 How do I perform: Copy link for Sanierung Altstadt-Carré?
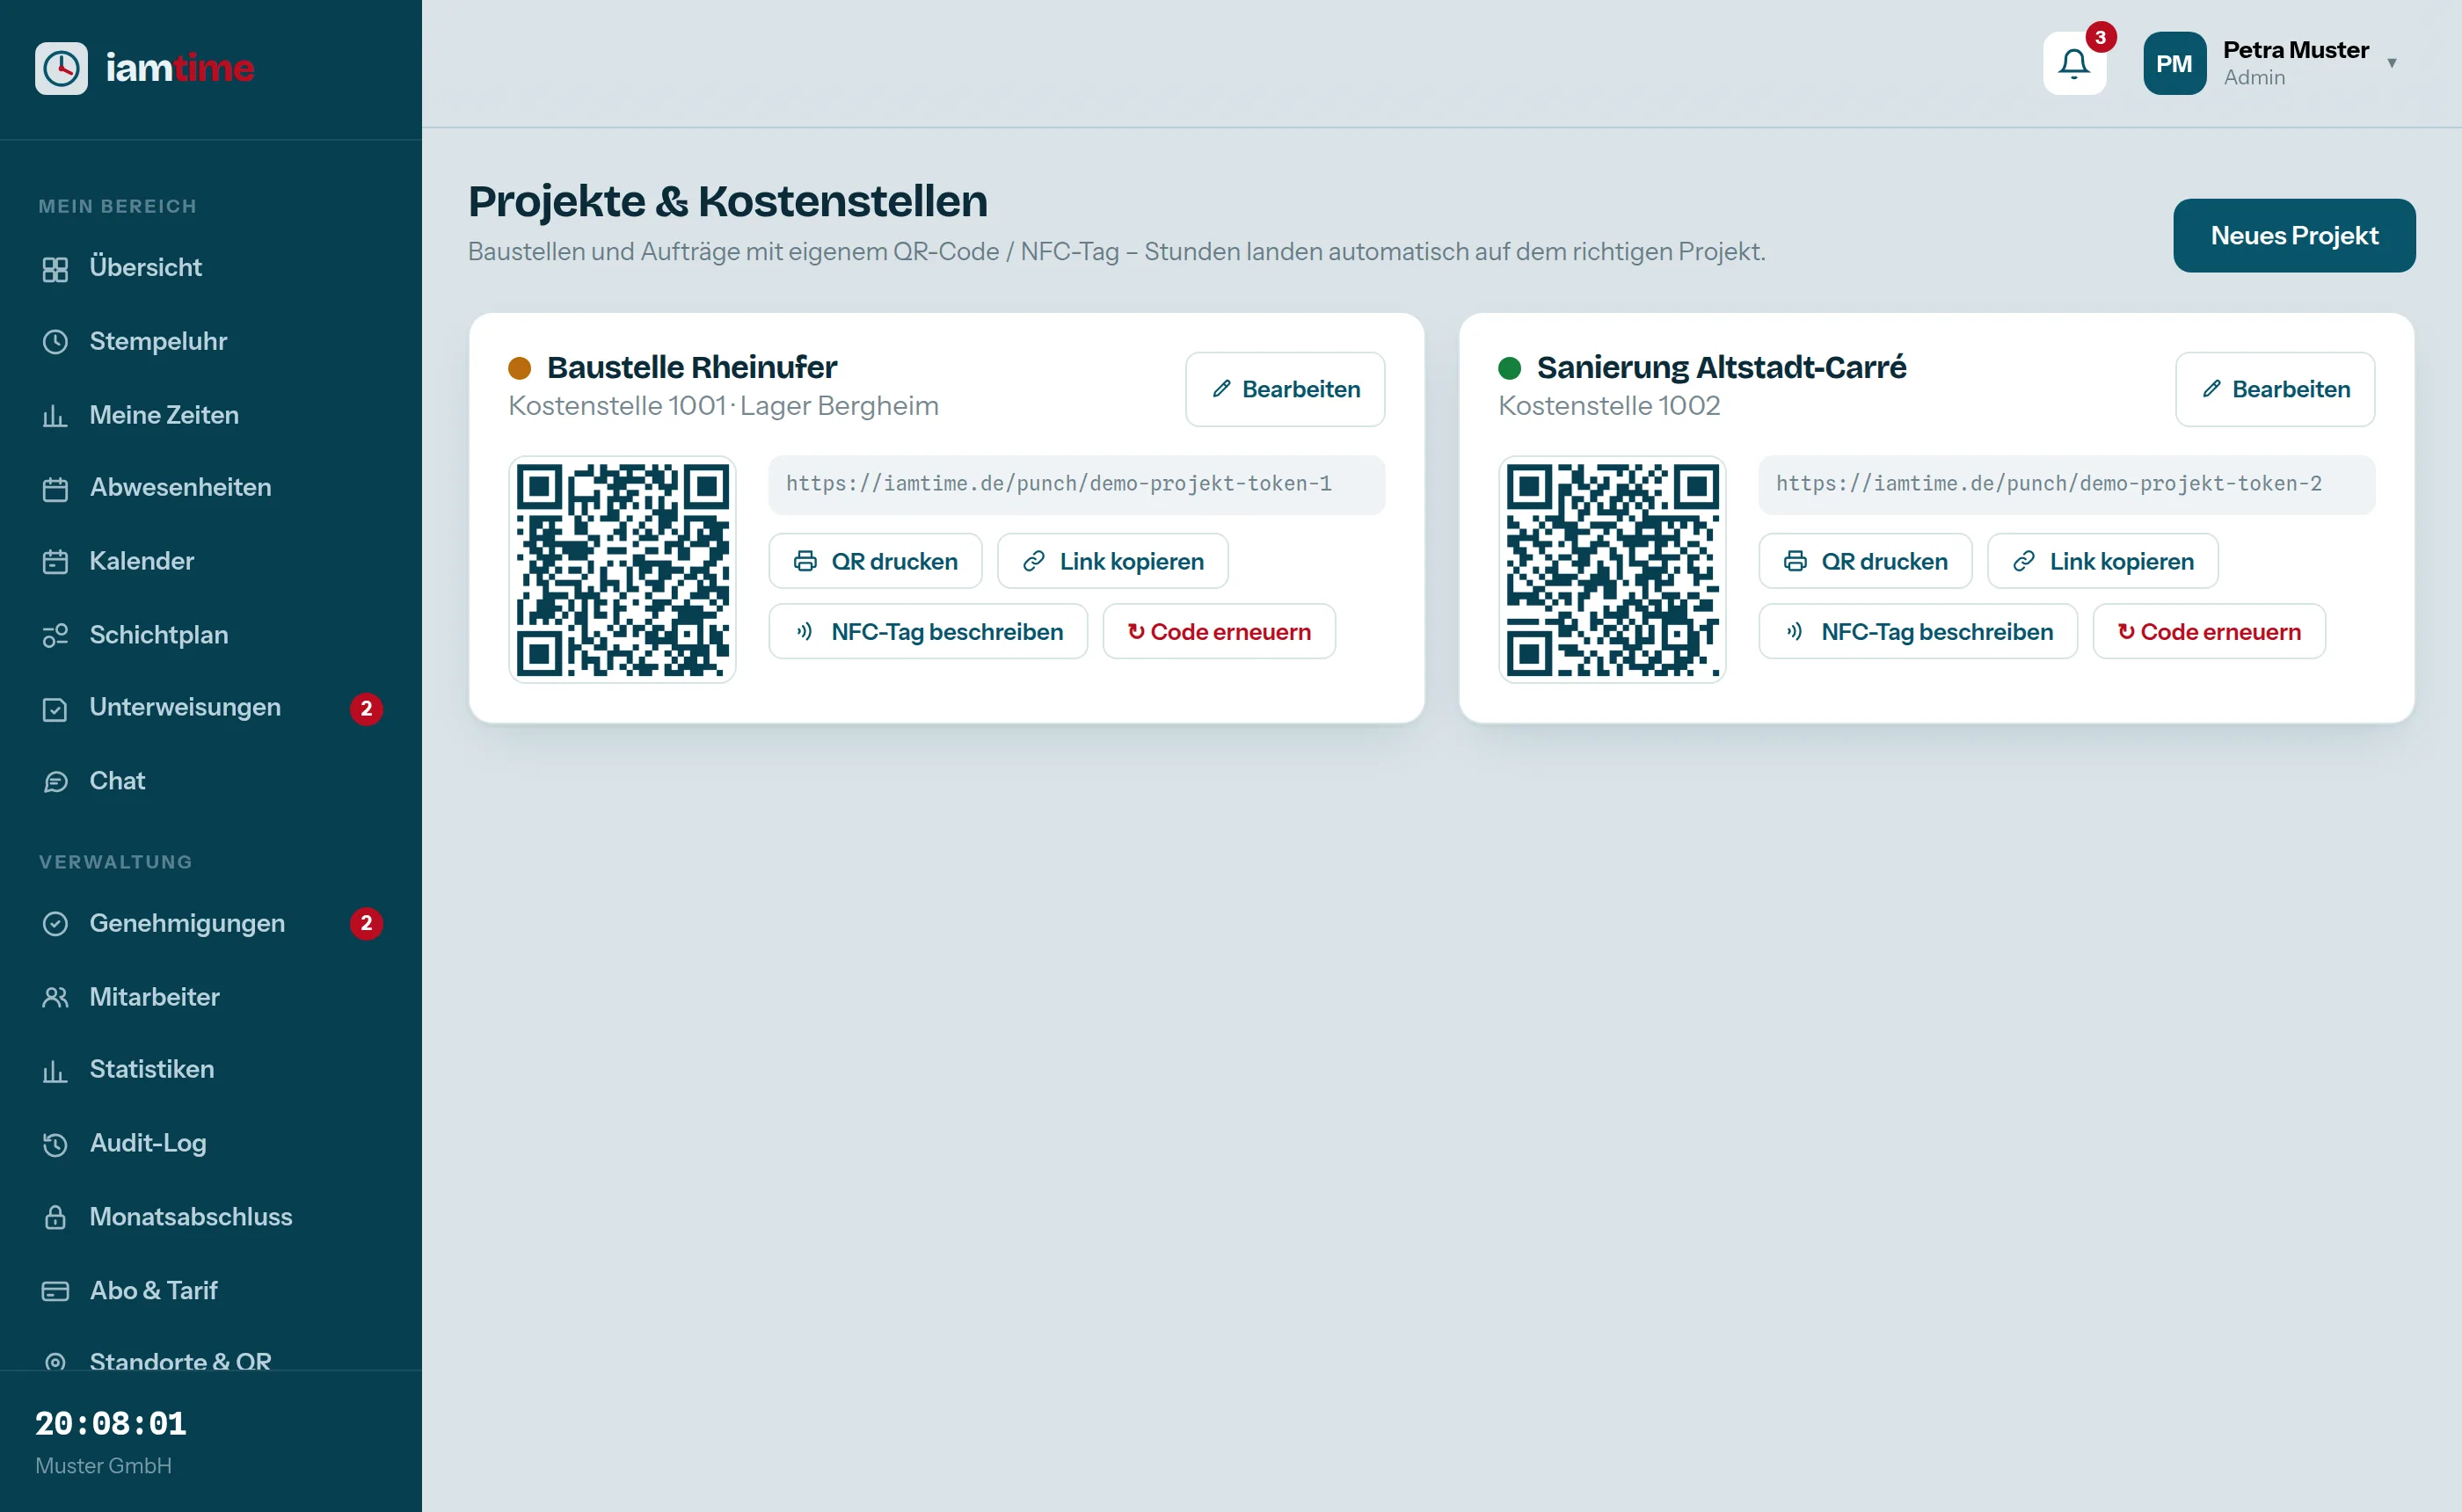click(x=2102, y=562)
